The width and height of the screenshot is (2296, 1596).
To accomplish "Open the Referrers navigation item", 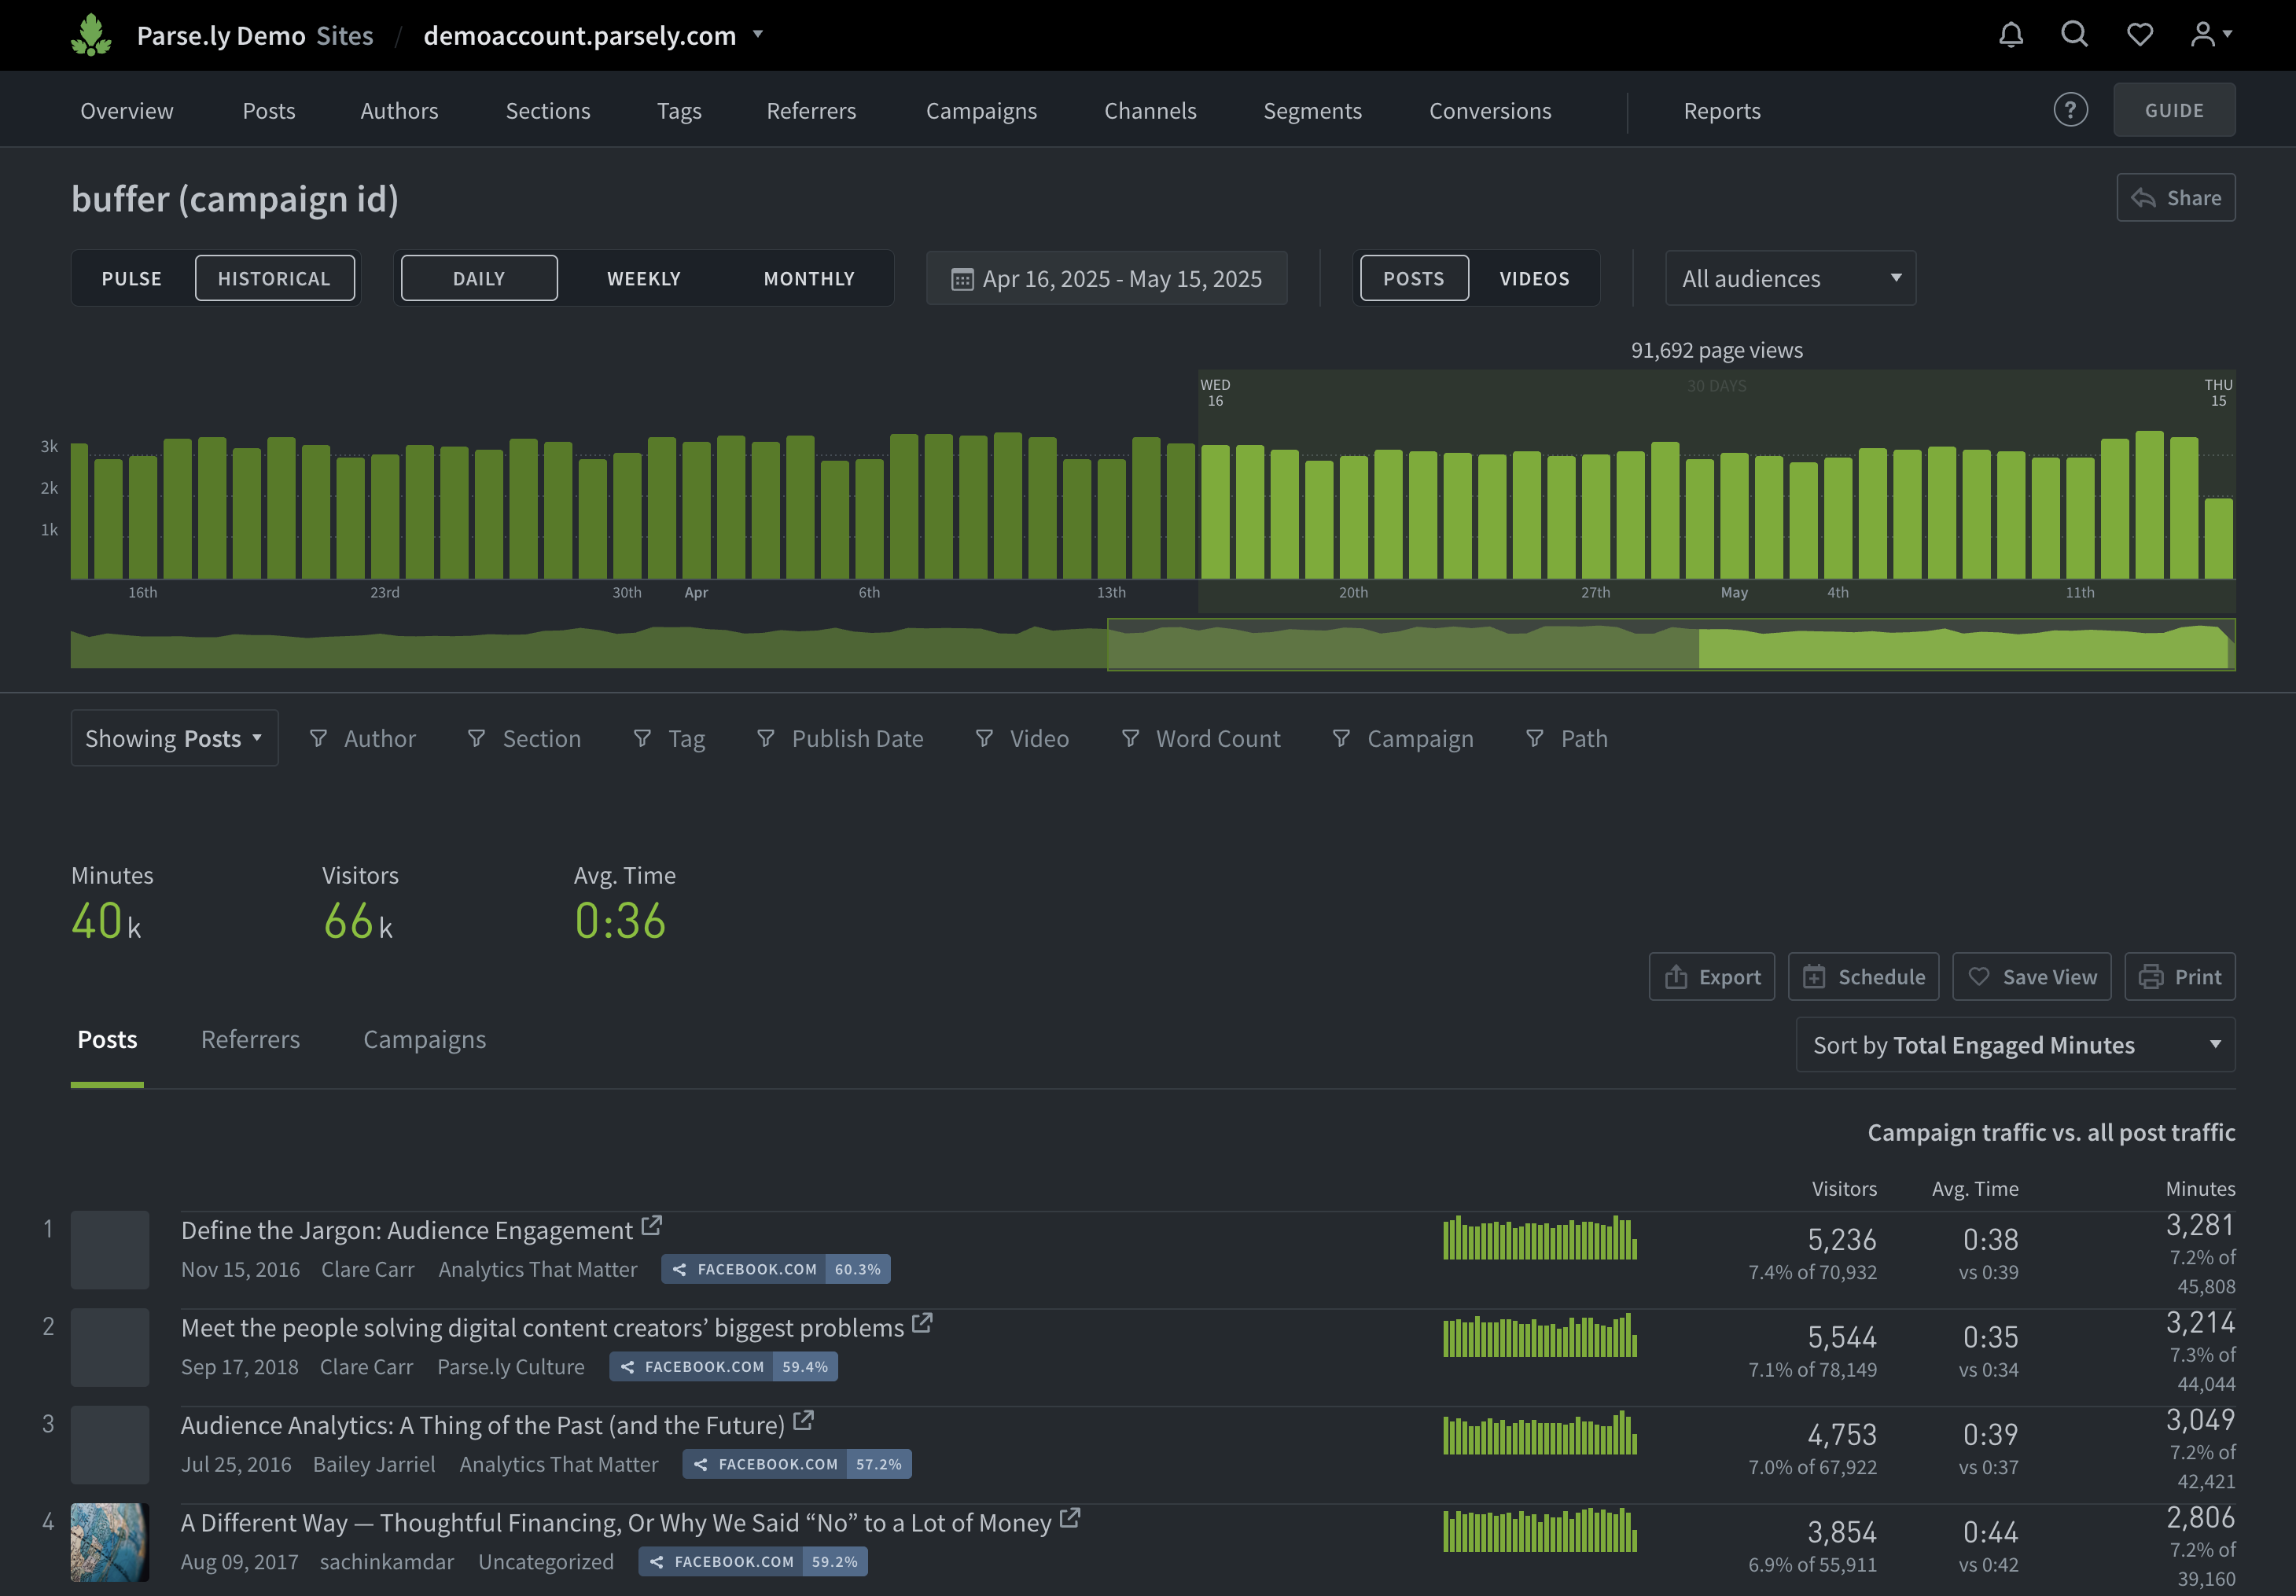I will pyautogui.click(x=811, y=110).
